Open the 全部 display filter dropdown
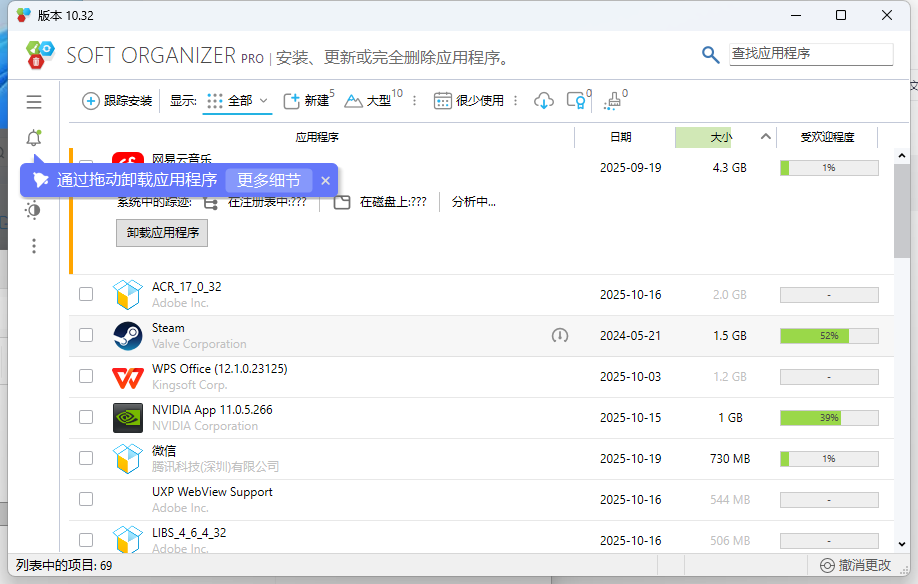Screen dimensions: 918x584 (x=237, y=100)
